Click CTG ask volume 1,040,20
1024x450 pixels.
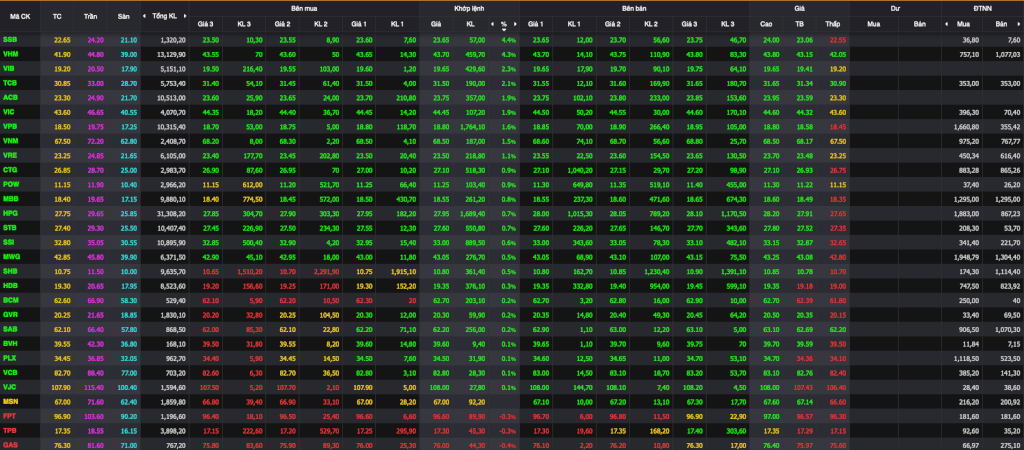coord(581,170)
